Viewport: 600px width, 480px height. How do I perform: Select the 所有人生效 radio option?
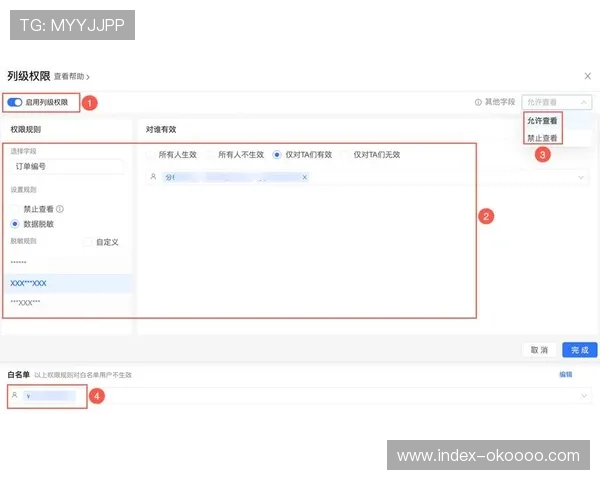(151, 155)
